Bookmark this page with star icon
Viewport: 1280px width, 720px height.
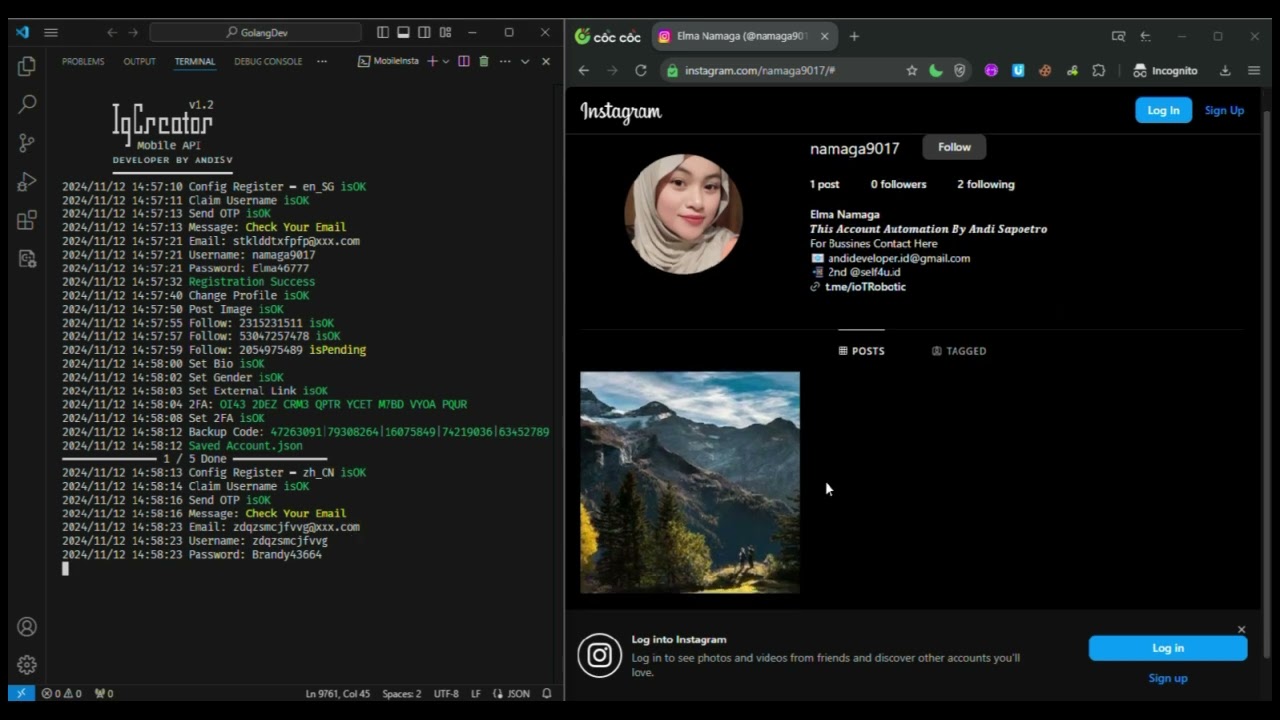[912, 71]
